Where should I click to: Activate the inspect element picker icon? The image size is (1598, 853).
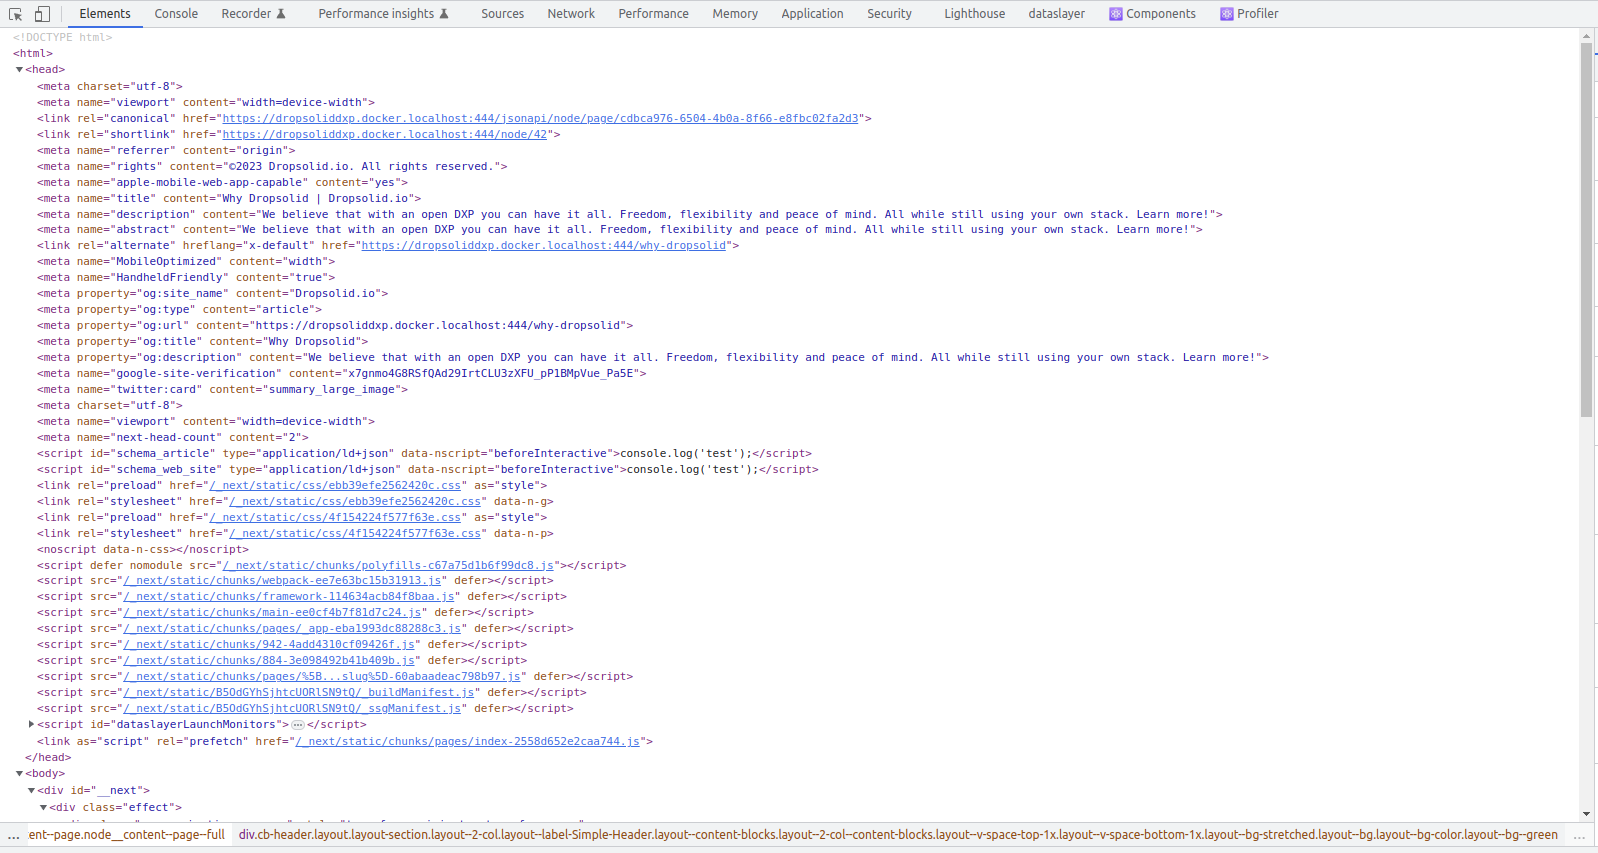click(x=16, y=14)
